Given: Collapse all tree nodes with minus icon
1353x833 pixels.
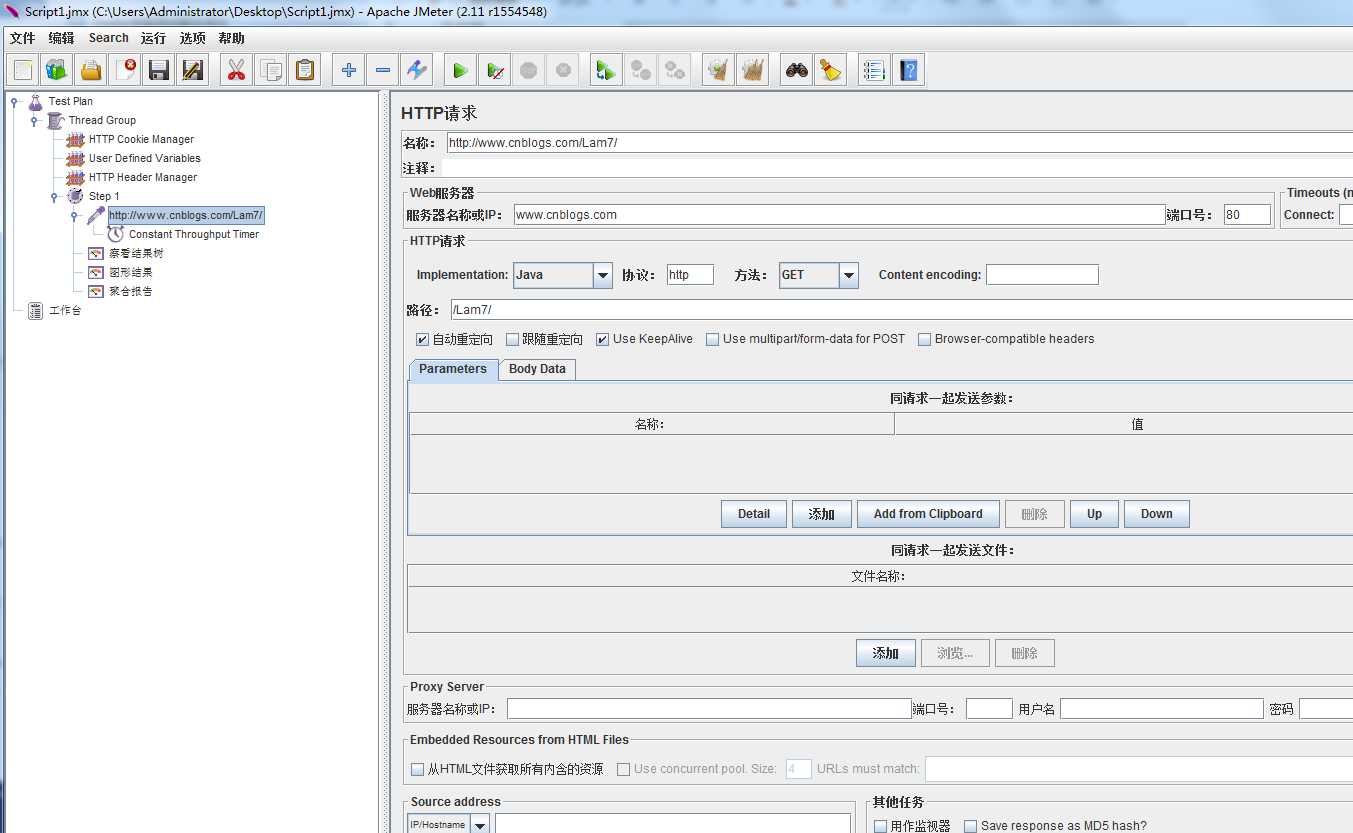Looking at the screenshot, I should (x=382, y=70).
